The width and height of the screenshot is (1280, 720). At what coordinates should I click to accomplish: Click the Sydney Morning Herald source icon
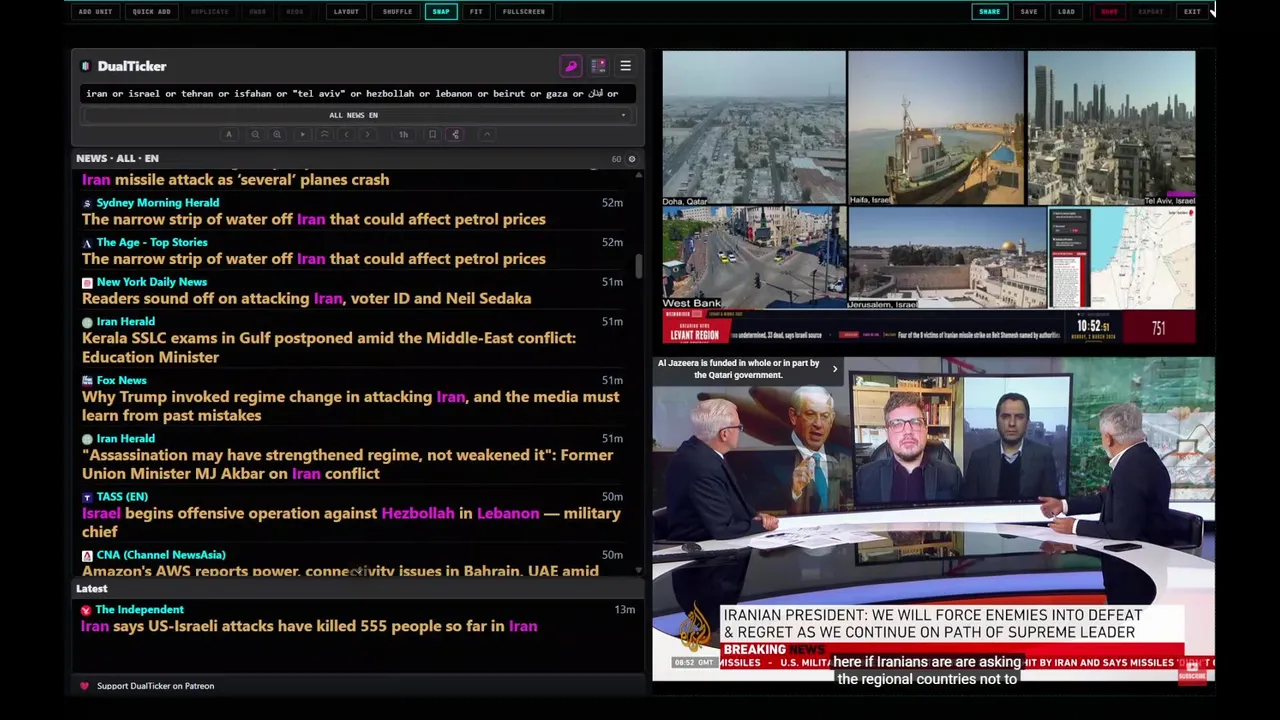[x=87, y=203]
